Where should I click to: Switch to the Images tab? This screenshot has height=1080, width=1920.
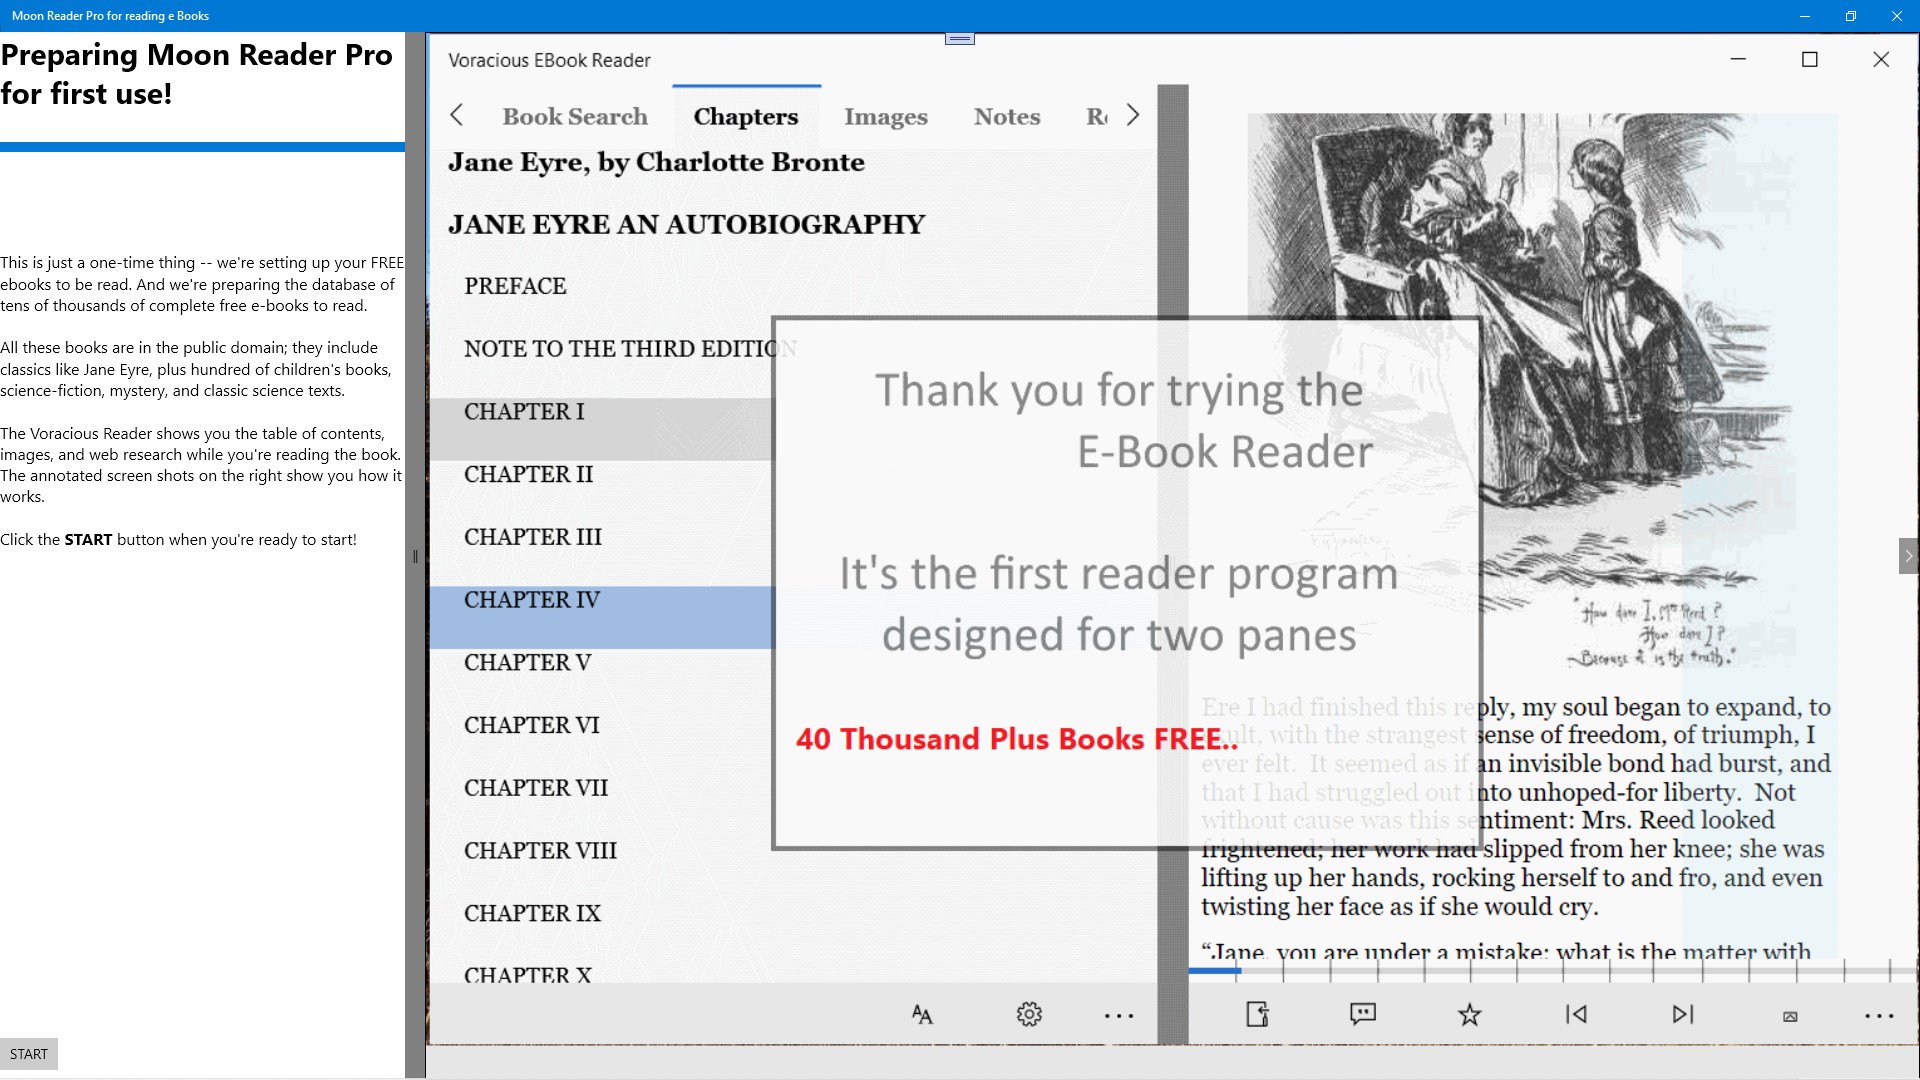(885, 117)
